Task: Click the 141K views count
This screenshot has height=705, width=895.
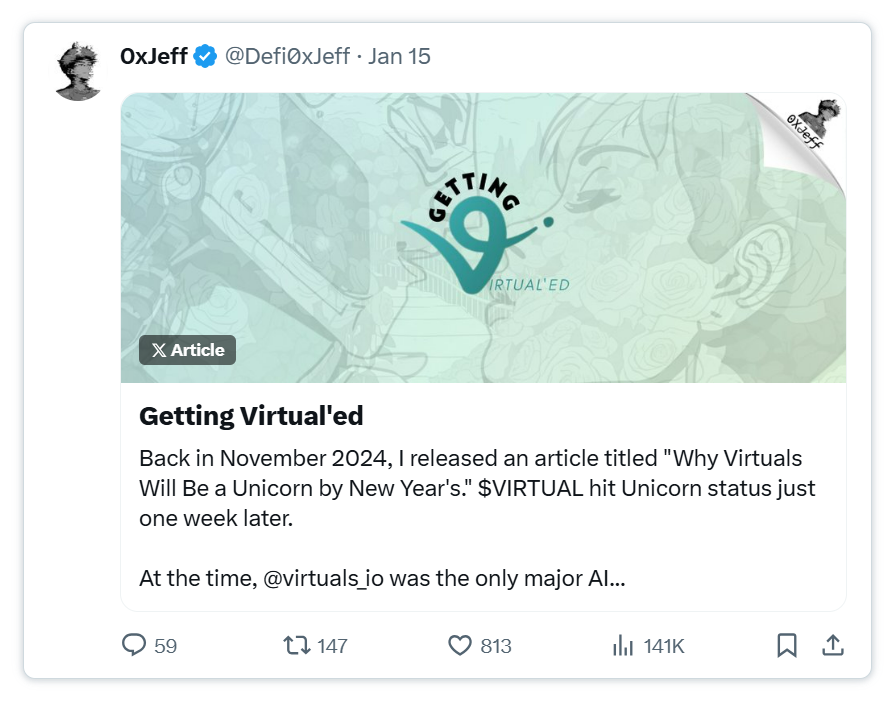Action: (x=664, y=646)
